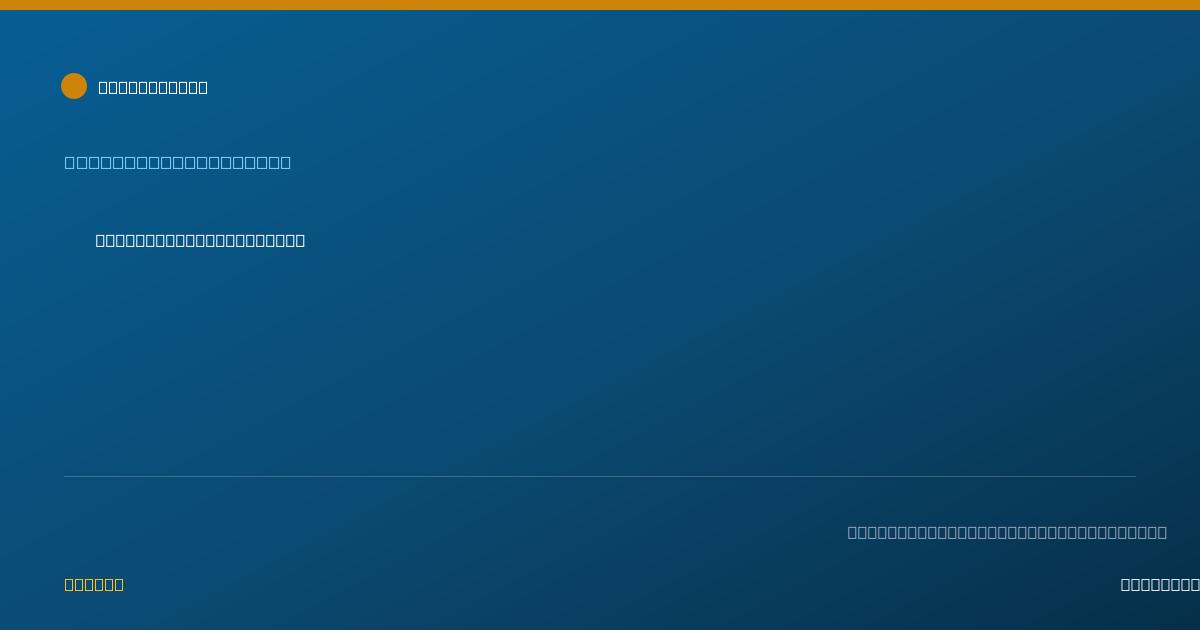
Task: Tap the round orange brand dot
Action: point(74,86)
